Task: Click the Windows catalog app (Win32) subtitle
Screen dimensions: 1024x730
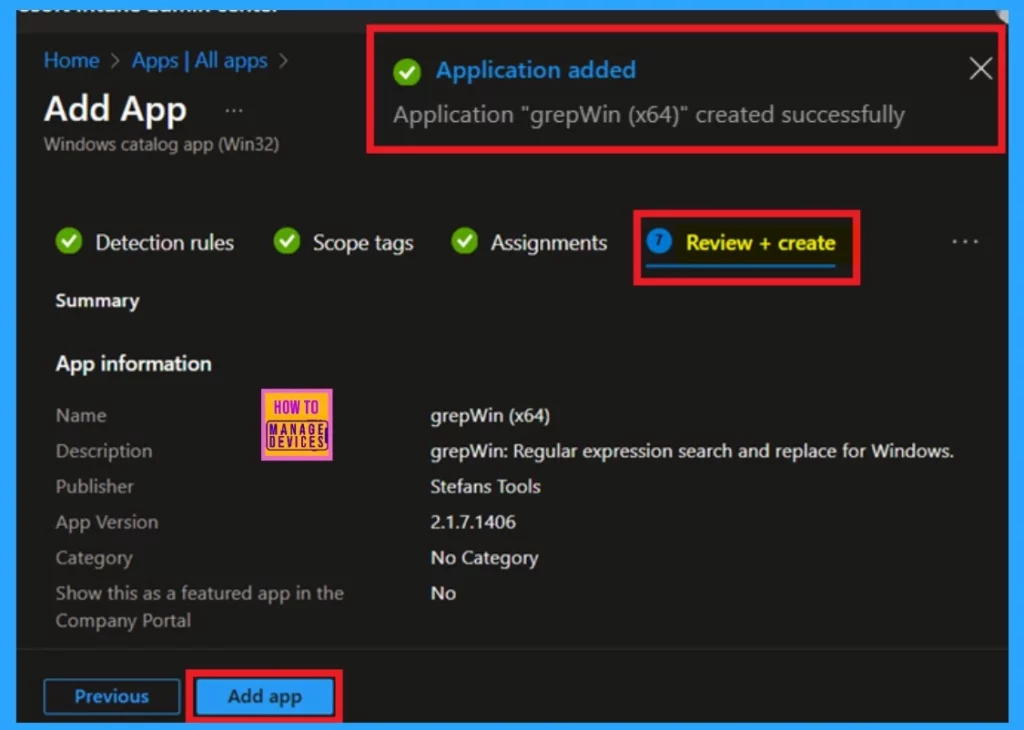Action: pyautogui.click(x=161, y=144)
